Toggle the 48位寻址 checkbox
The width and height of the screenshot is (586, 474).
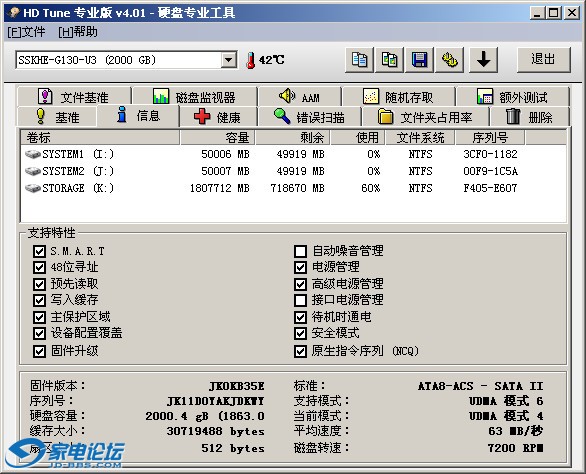pos(39,267)
